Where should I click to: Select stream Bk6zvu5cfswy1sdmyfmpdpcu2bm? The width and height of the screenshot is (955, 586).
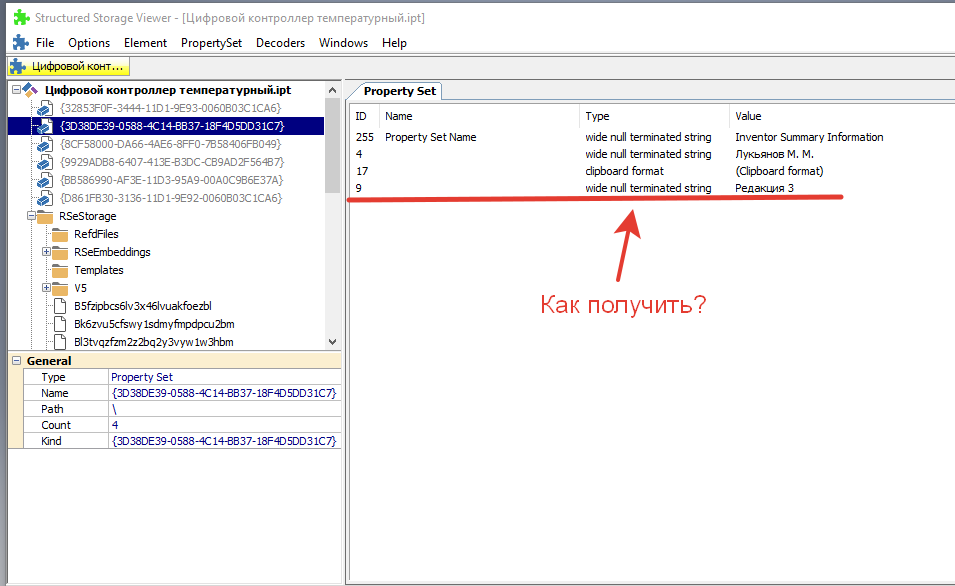tap(154, 324)
